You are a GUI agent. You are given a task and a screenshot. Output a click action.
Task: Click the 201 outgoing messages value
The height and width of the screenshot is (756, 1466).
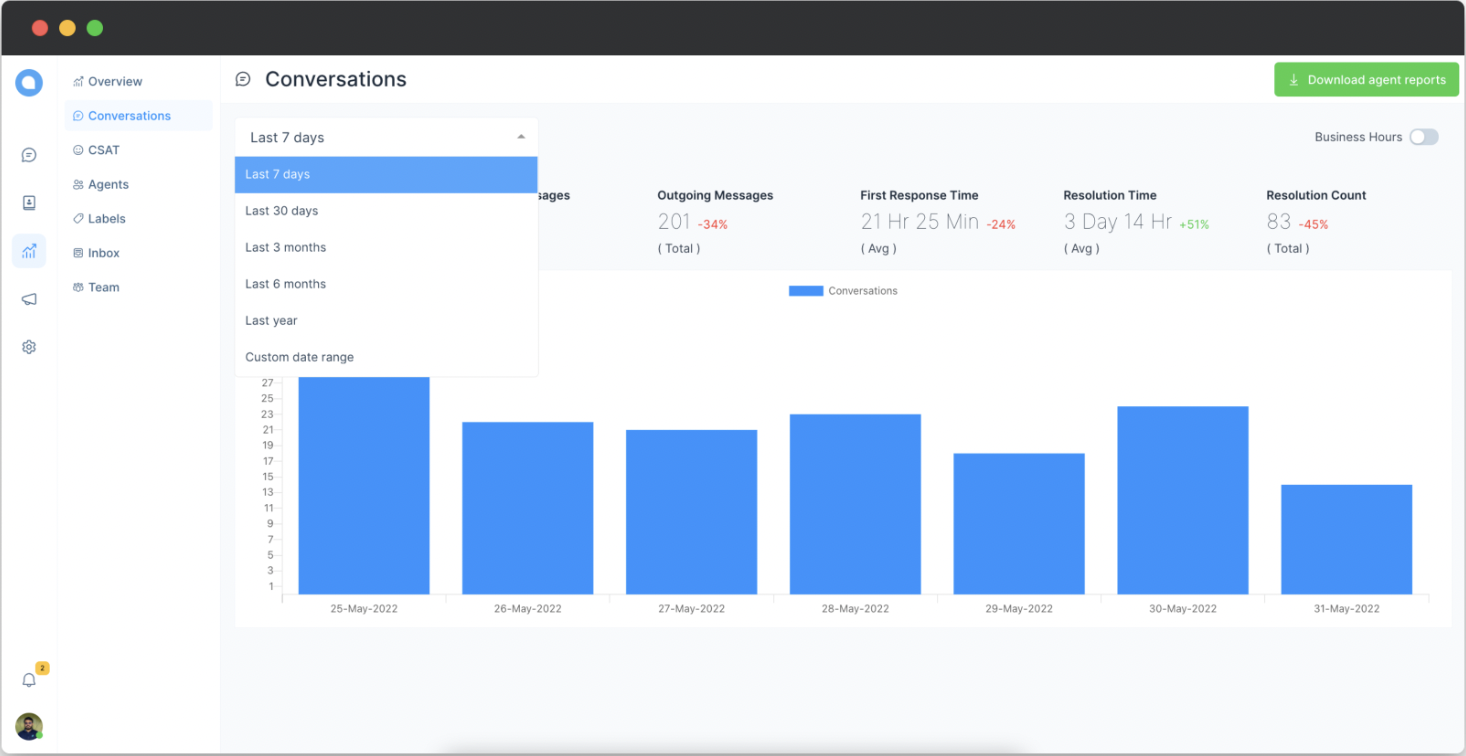[x=674, y=222]
